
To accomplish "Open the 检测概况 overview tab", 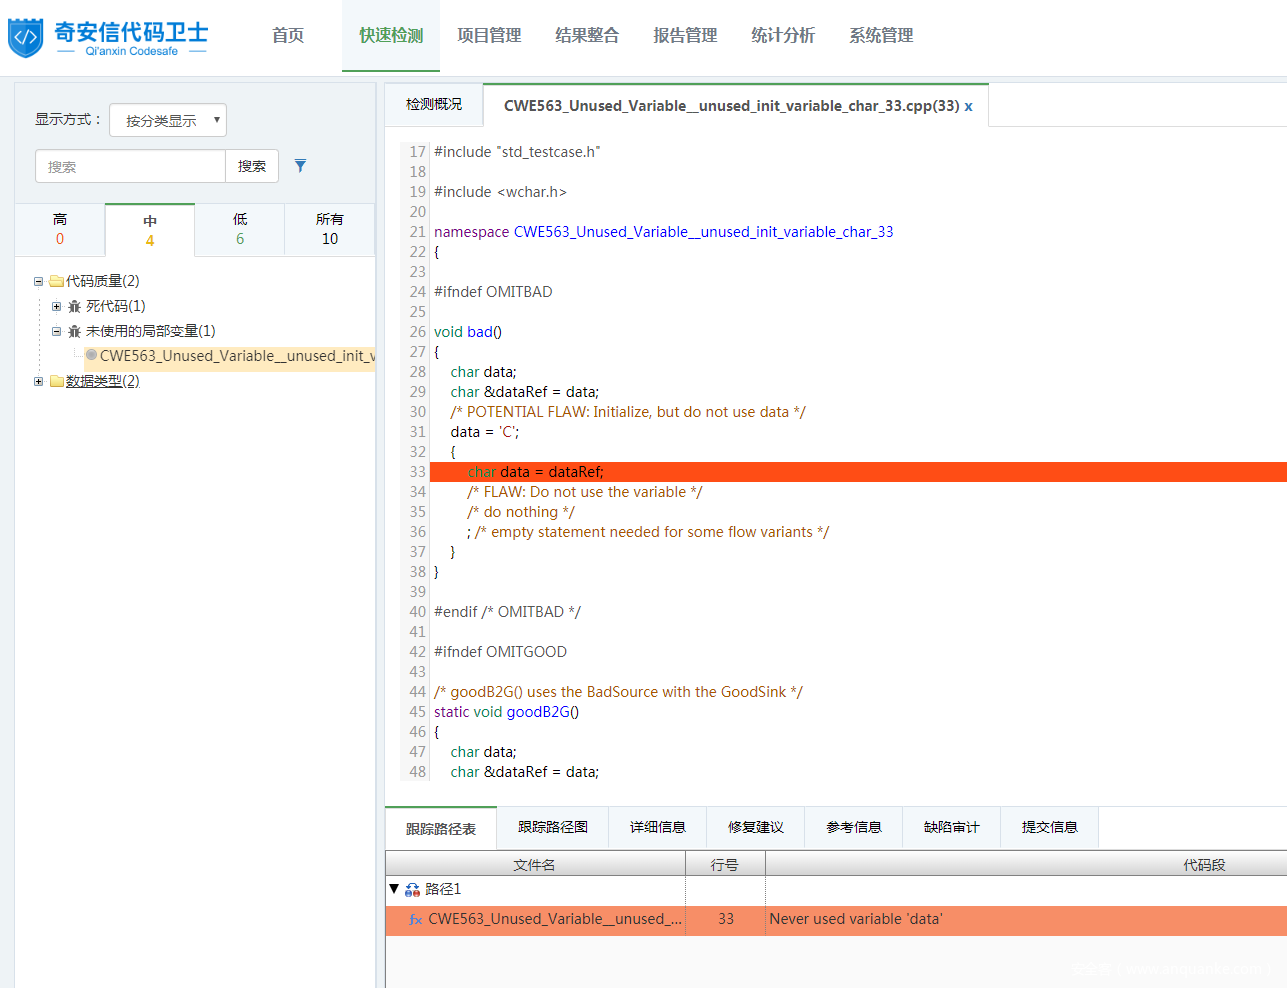I will point(434,105).
